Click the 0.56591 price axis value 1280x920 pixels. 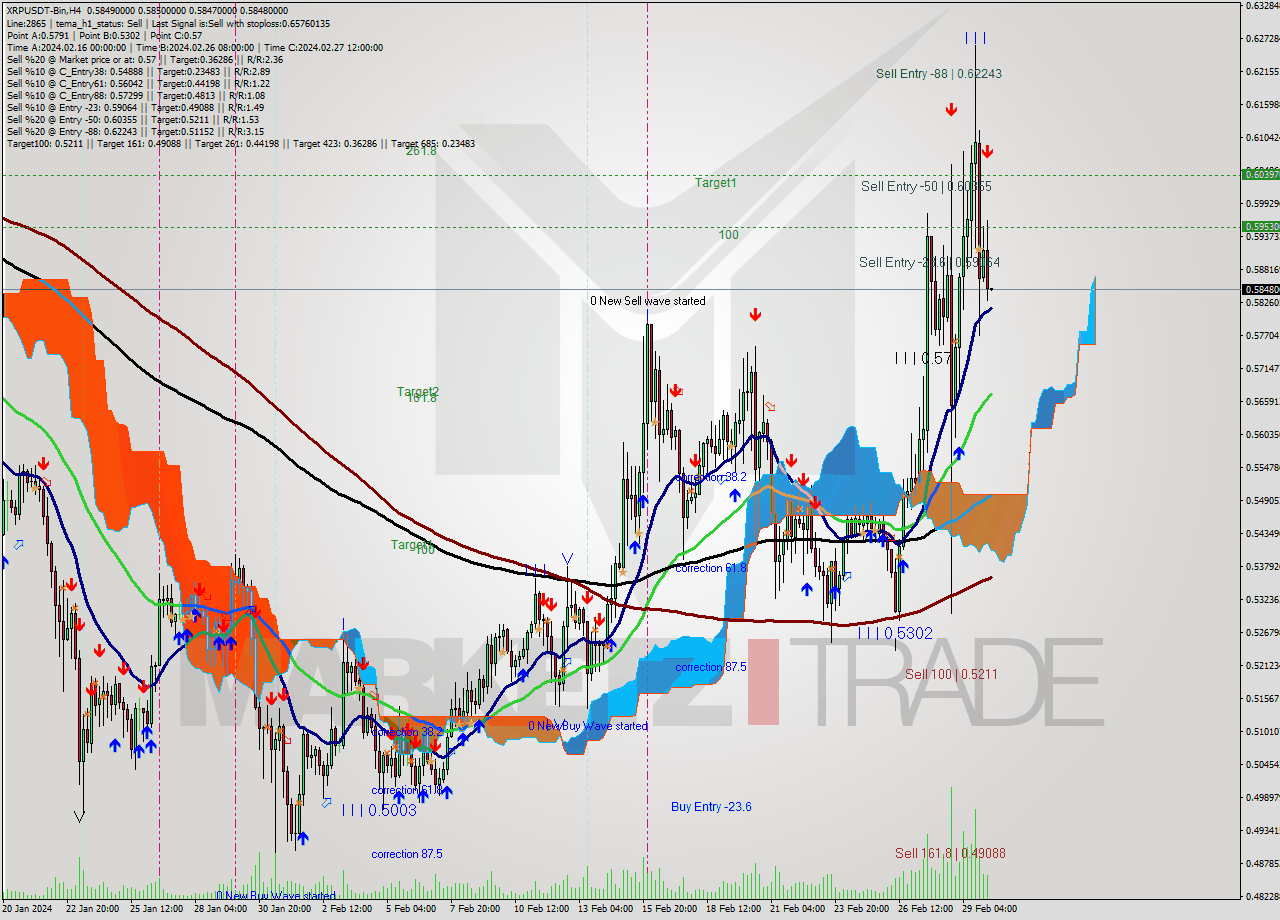point(1261,401)
